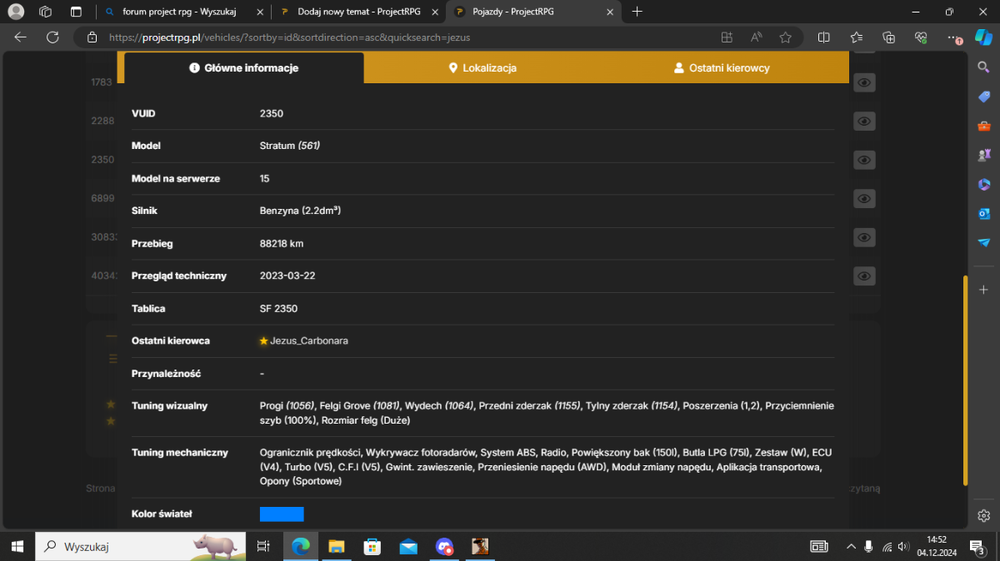Open the sidebar tools briefcase
Viewport: 1000px width, 561px height.
click(x=983, y=126)
